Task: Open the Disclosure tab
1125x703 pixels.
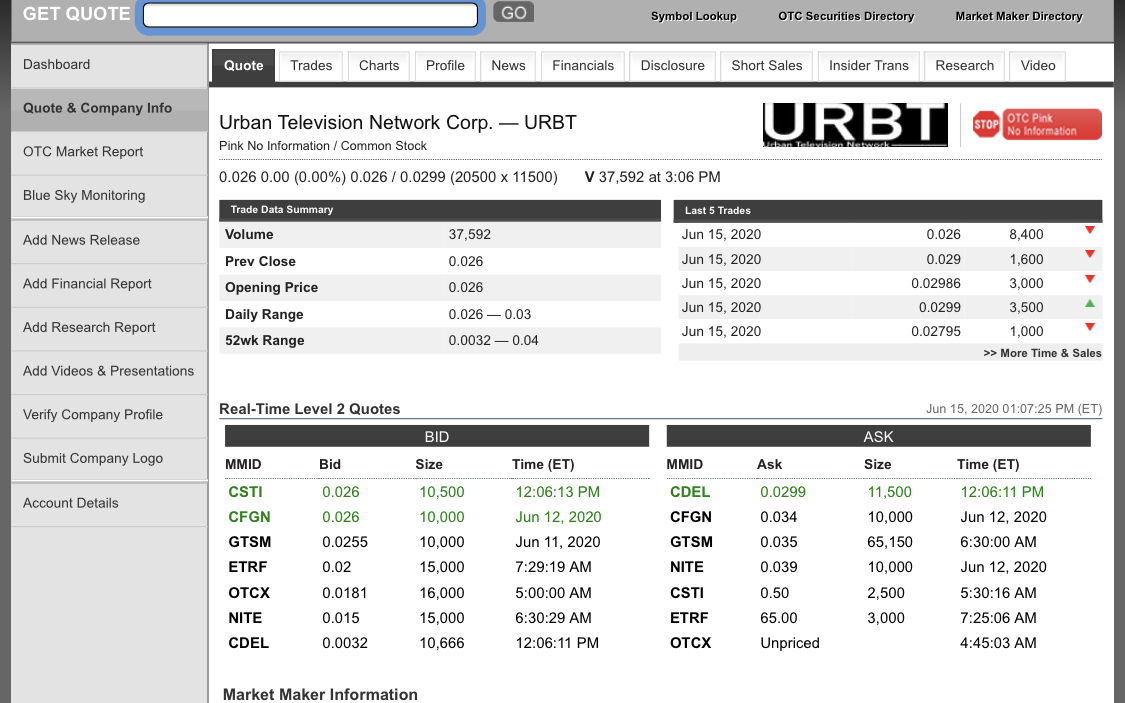Action: pos(672,65)
